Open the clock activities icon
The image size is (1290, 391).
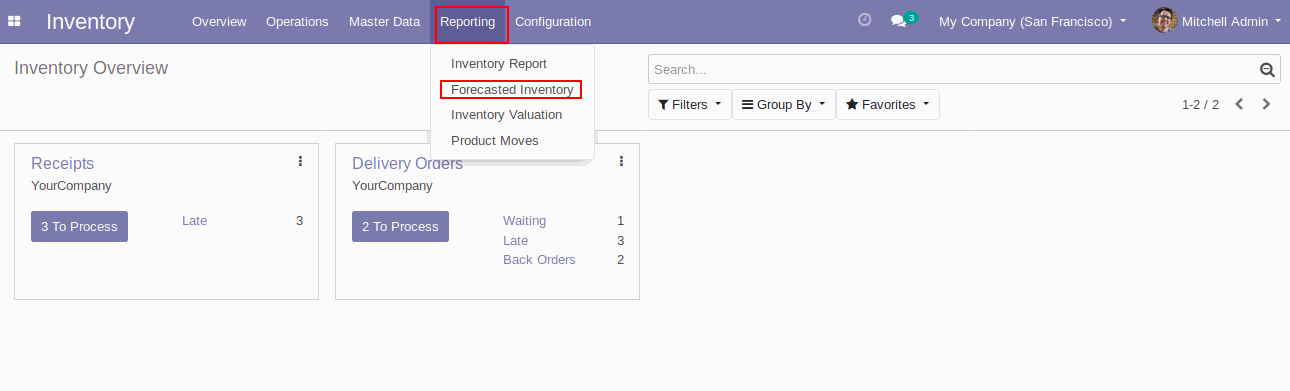pyautogui.click(x=865, y=20)
